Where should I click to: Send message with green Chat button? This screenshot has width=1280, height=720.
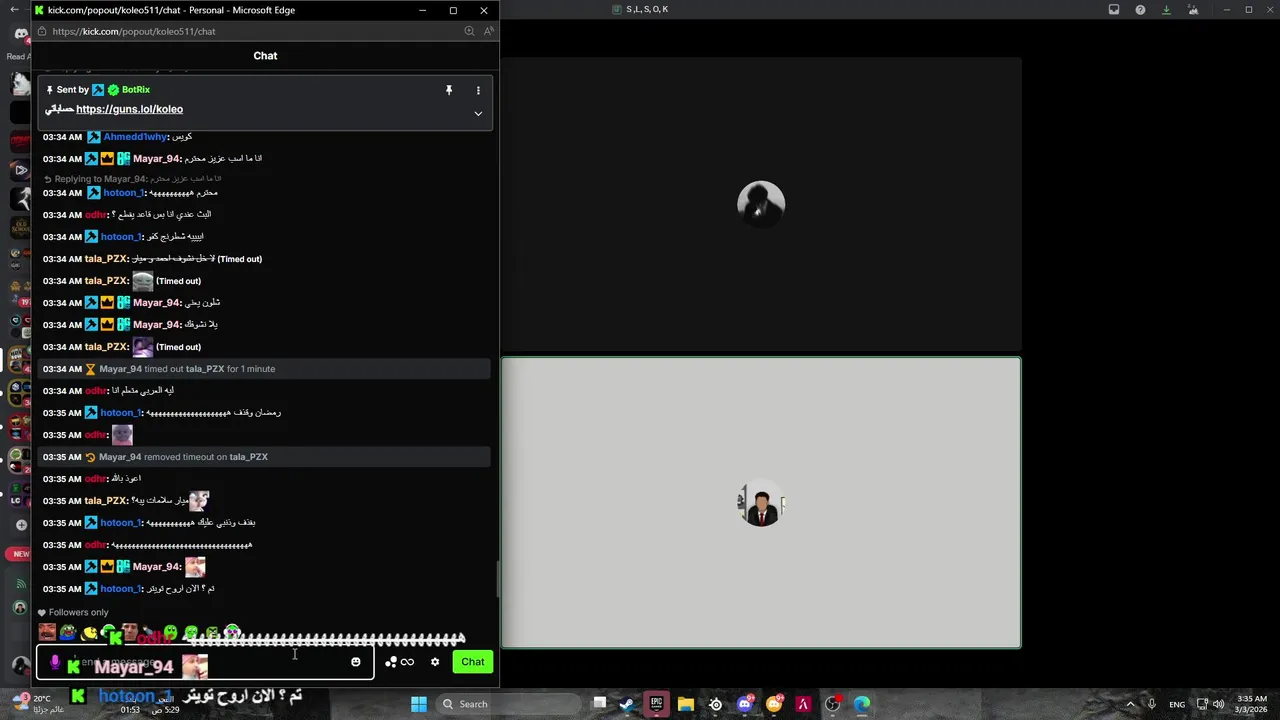point(473,662)
